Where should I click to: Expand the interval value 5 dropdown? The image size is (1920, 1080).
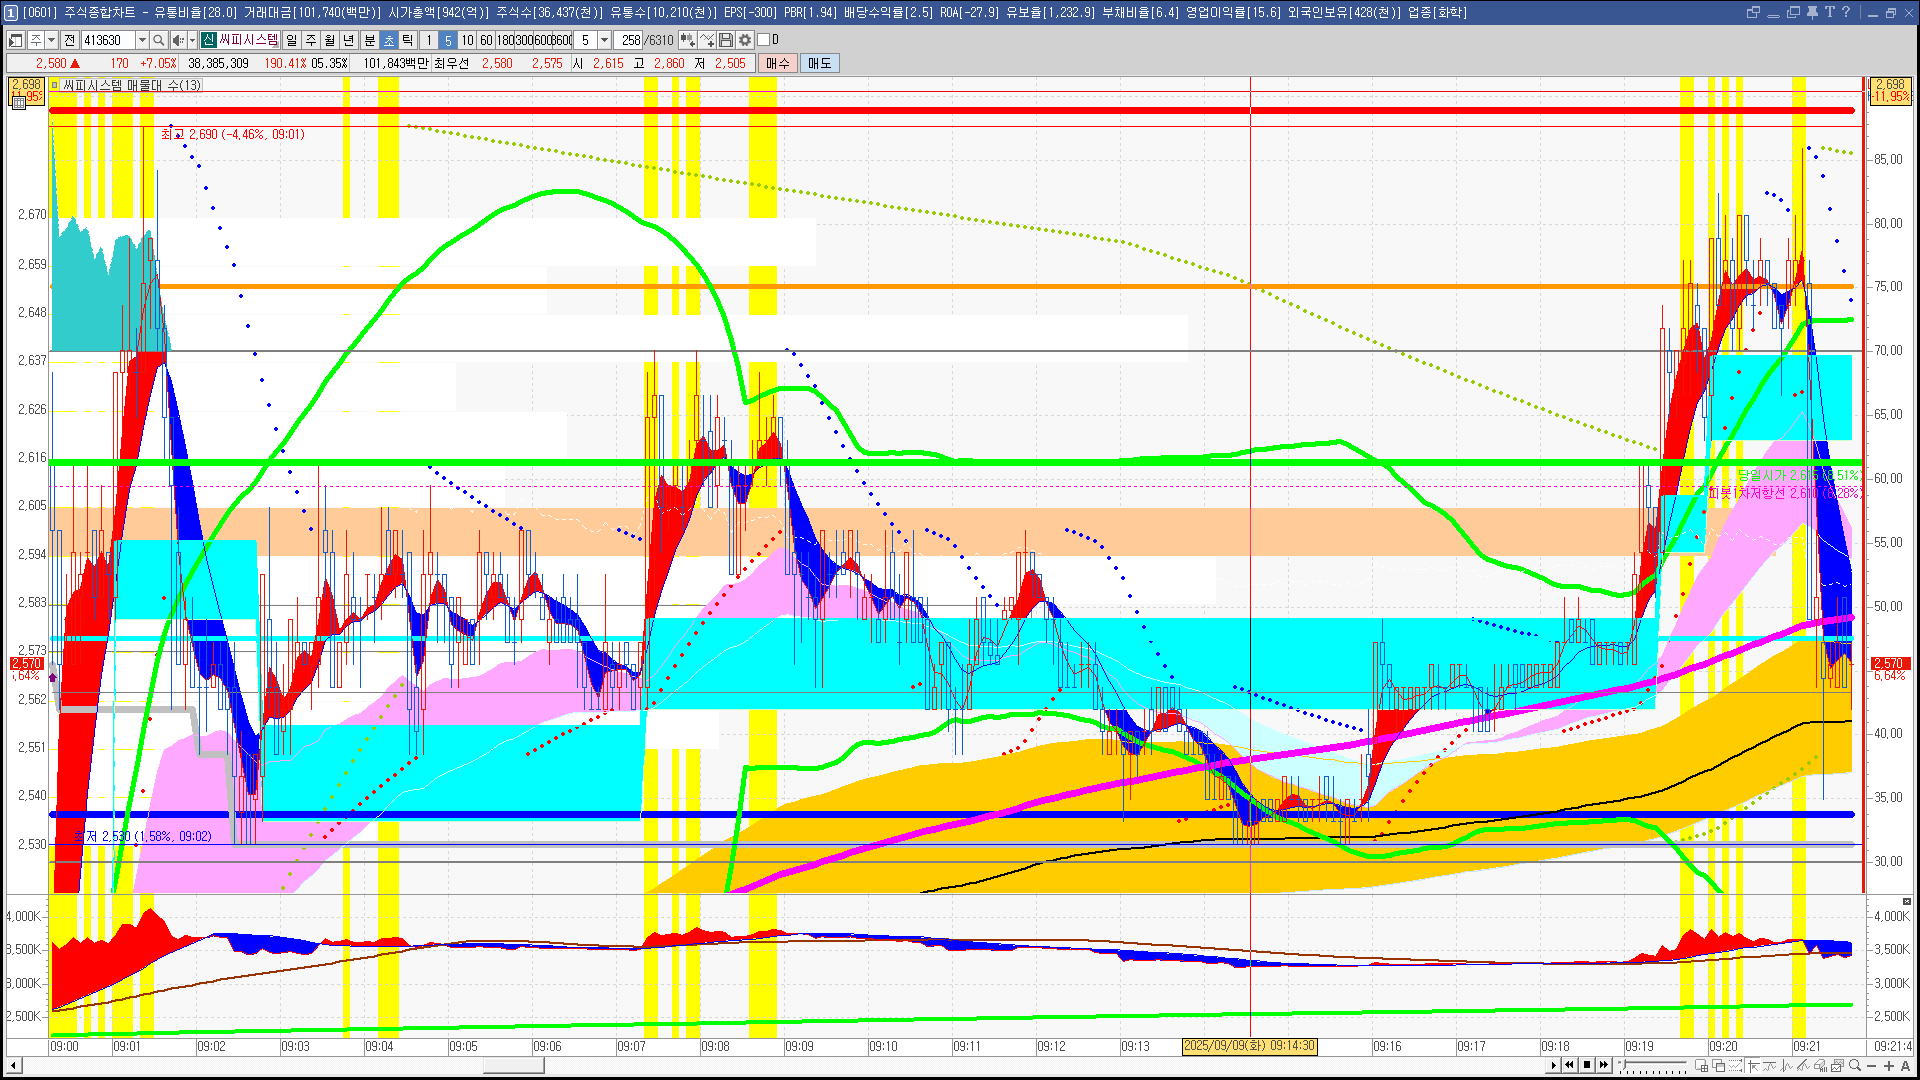click(604, 40)
